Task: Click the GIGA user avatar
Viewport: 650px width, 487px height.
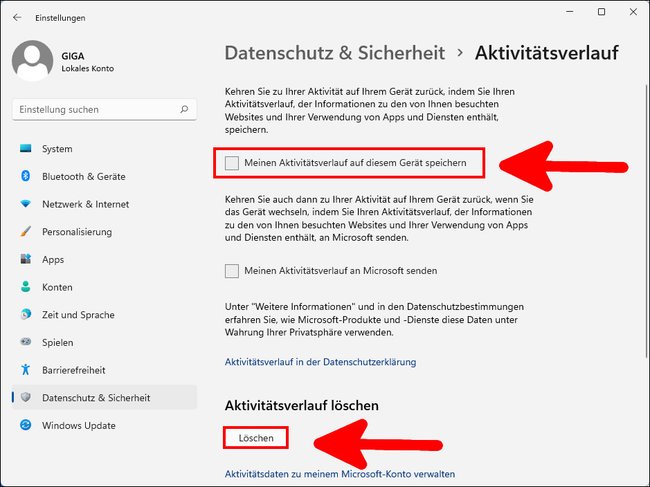Action: 32,61
